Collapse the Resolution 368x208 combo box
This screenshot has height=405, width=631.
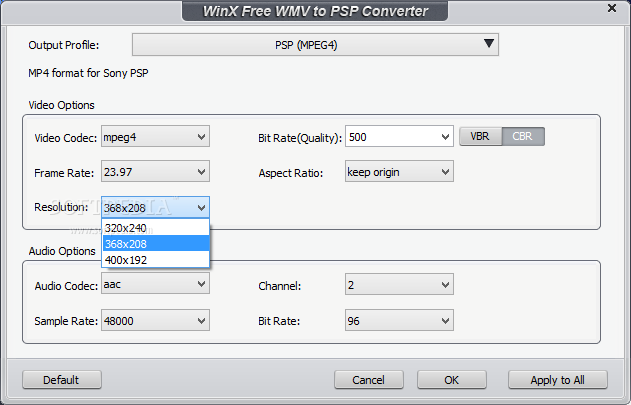point(155,207)
